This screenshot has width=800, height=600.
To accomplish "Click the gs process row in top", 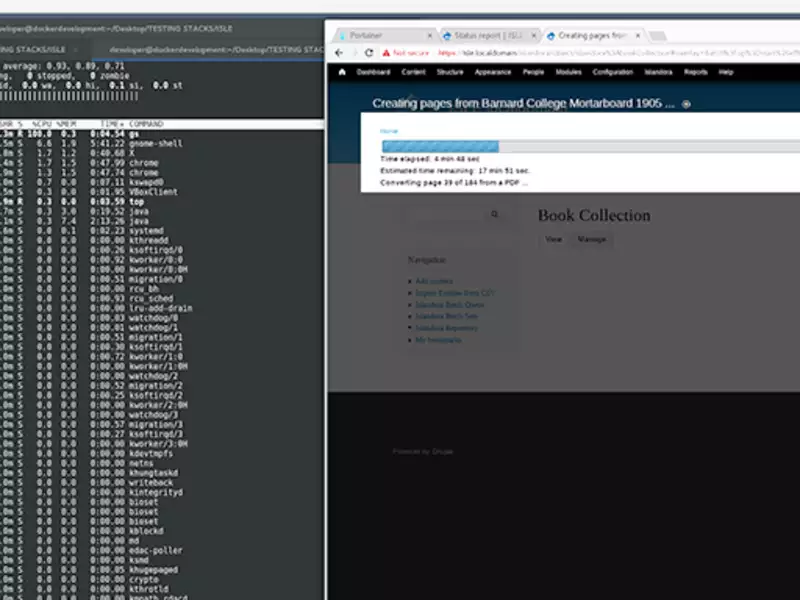I will pos(162,134).
